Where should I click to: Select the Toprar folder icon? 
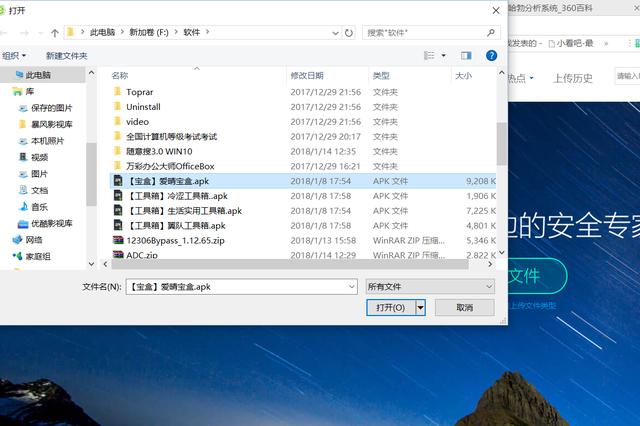118,91
